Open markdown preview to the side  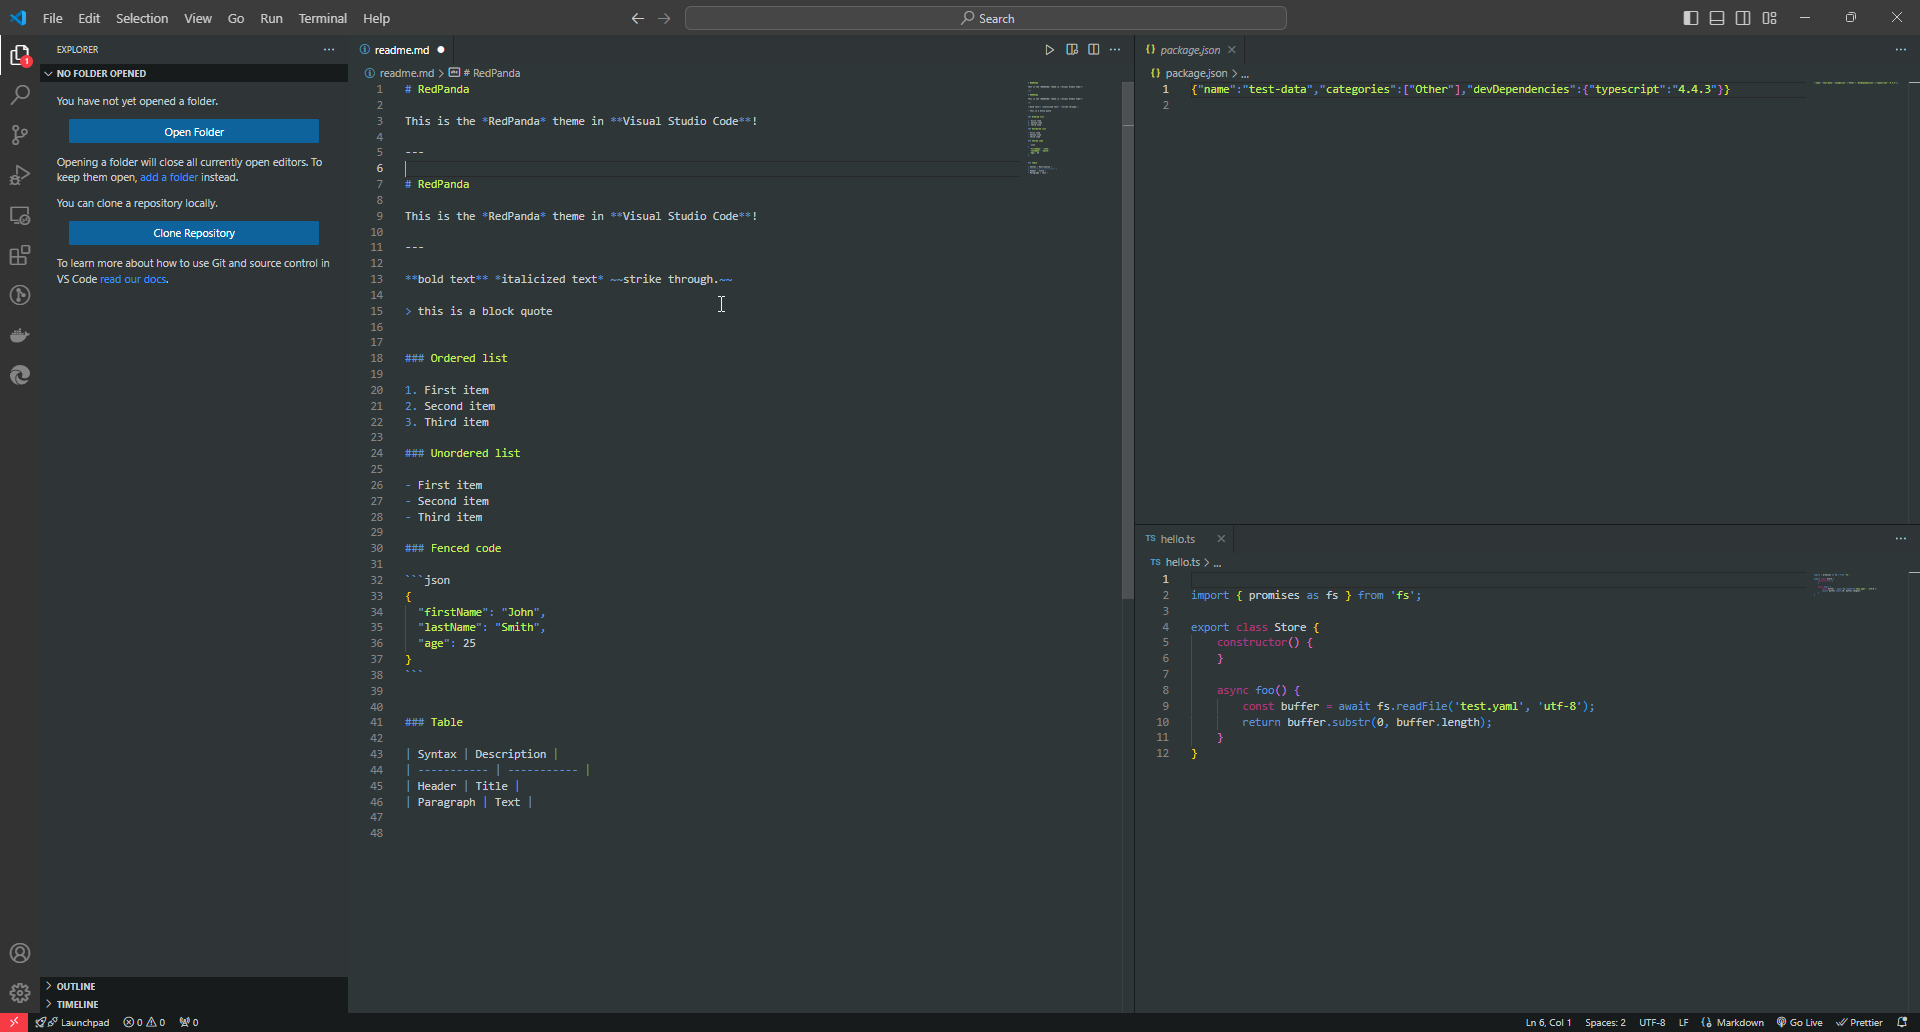[x=1072, y=49]
